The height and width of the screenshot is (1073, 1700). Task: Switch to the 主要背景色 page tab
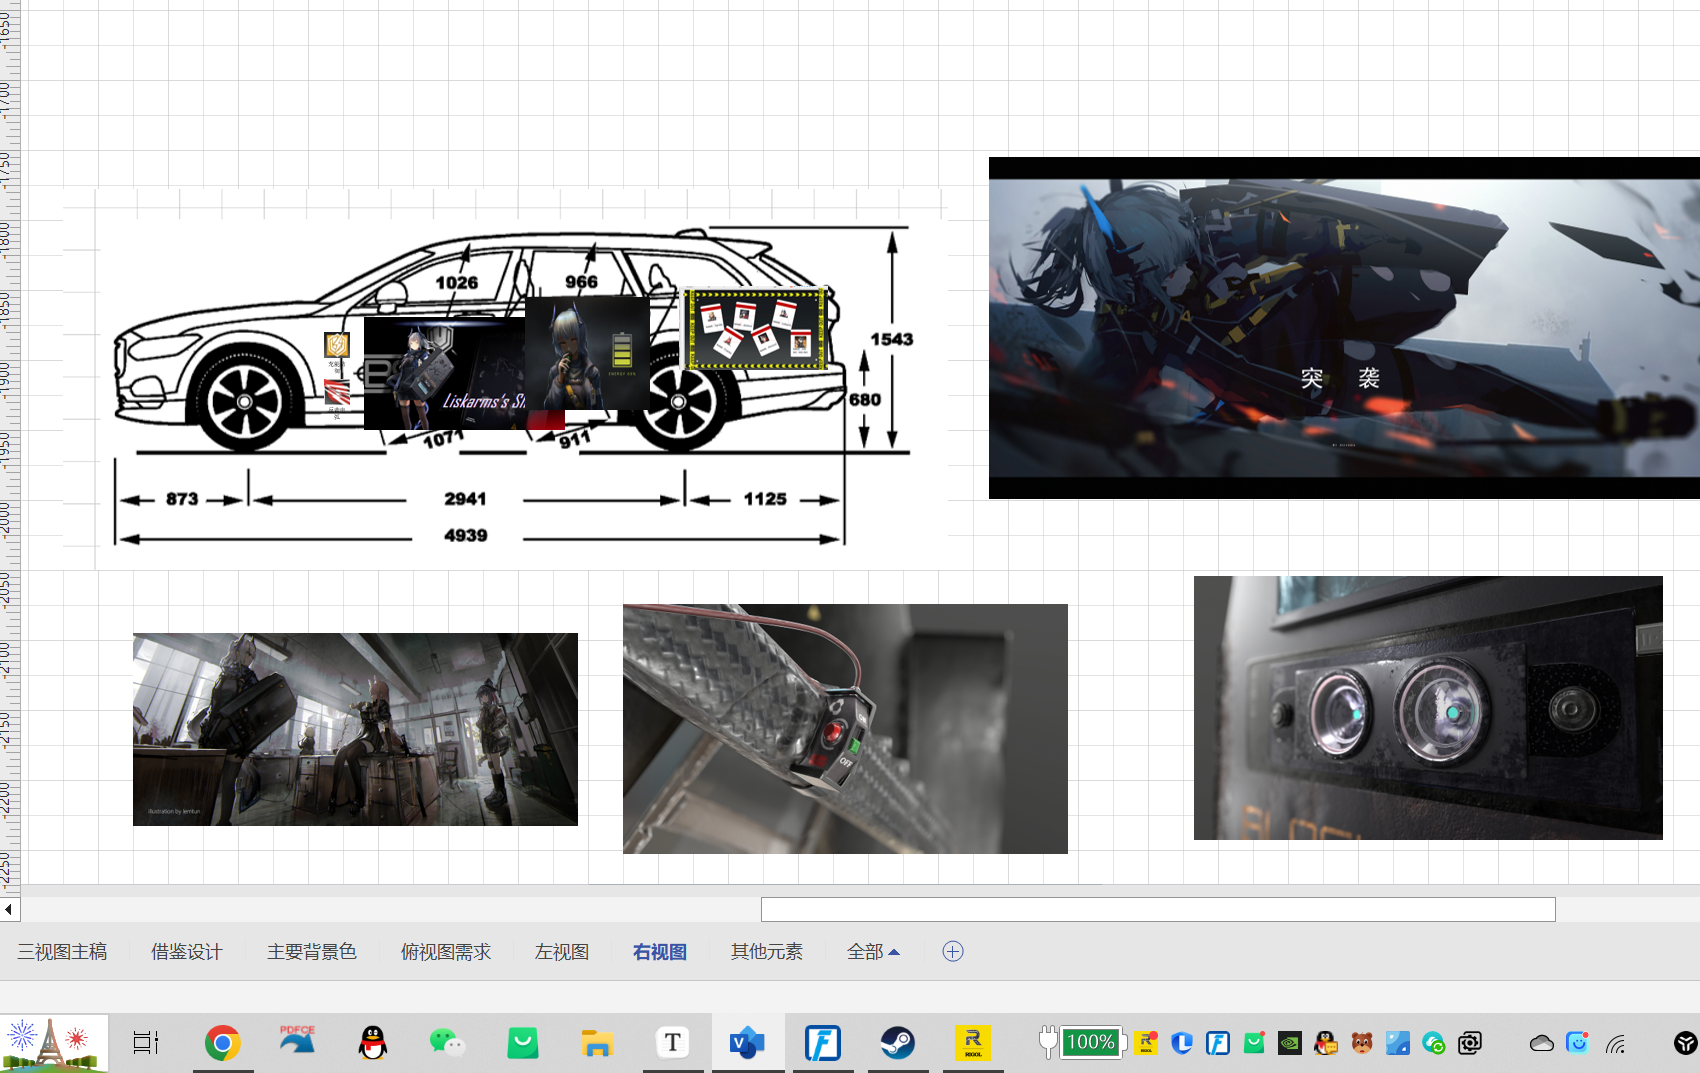coord(312,952)
